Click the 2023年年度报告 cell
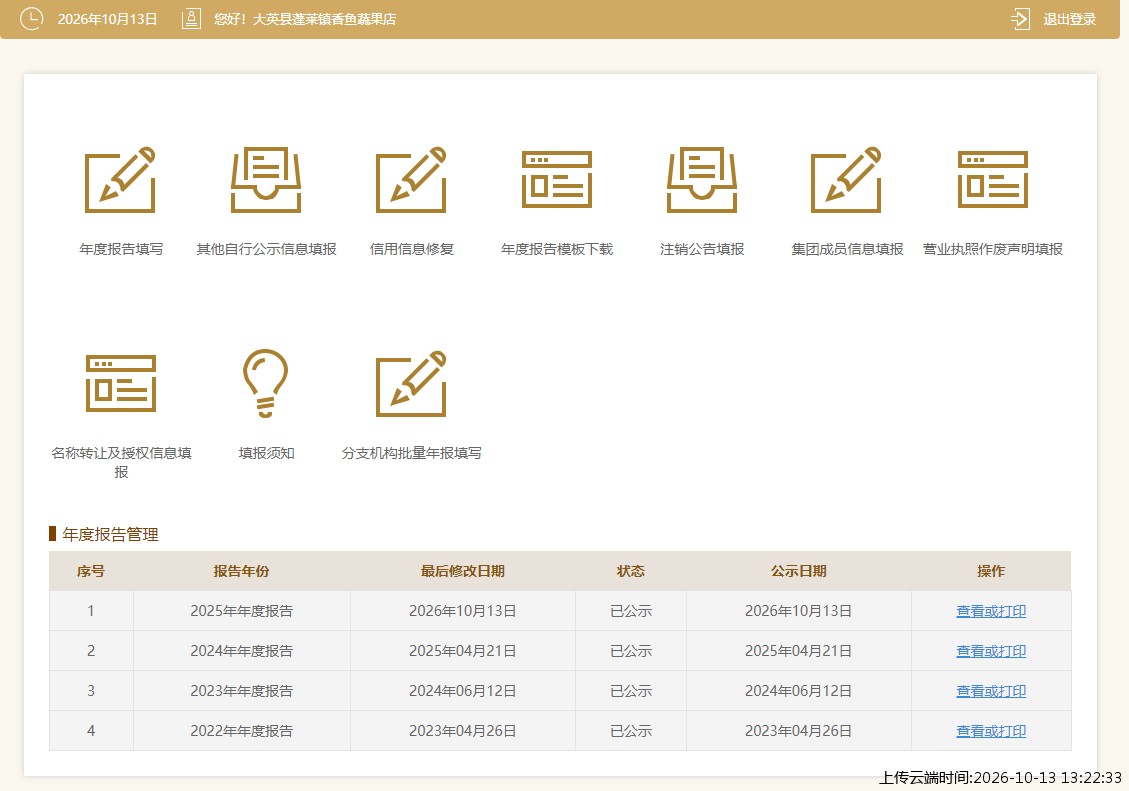The image size is (1129, 791). (242, 691)
